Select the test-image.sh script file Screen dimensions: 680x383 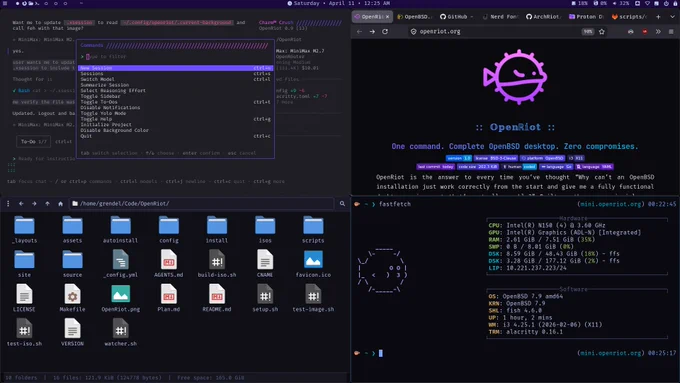pos(313,298)
